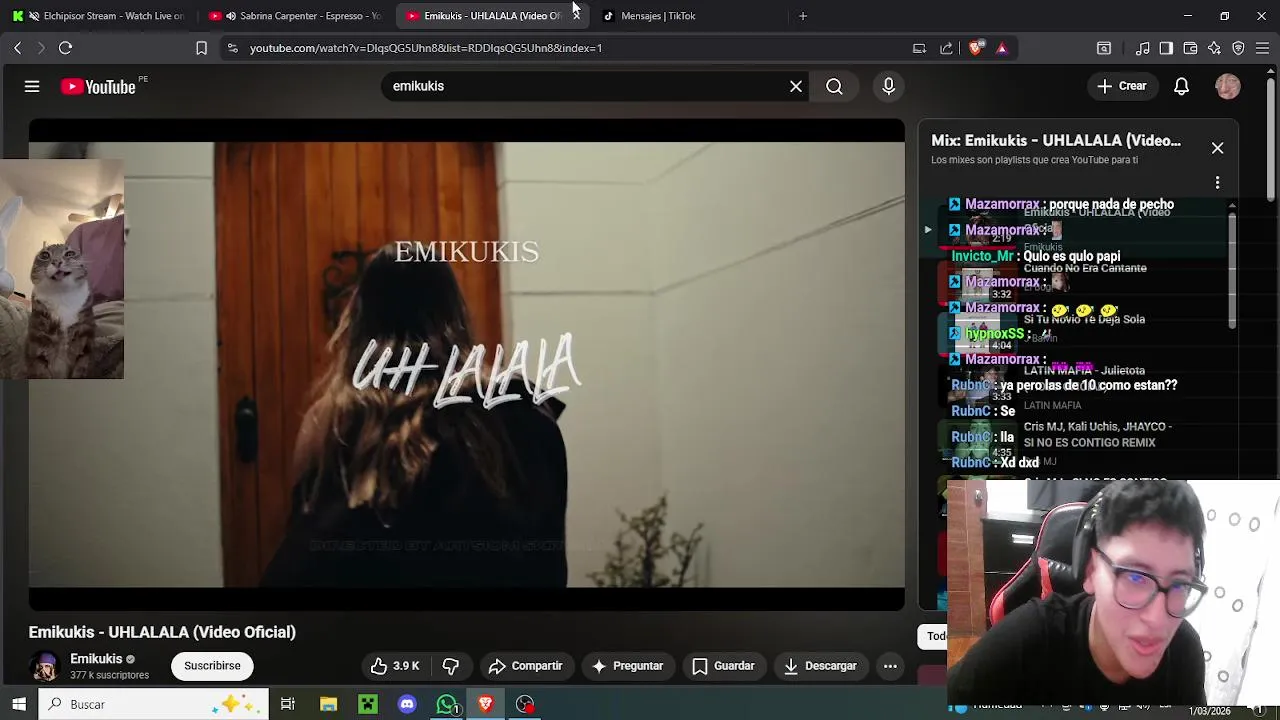This screenshot has width=1280, height=720.
Task: Open the Brave Wallet icon
Action: point(1190,48)
